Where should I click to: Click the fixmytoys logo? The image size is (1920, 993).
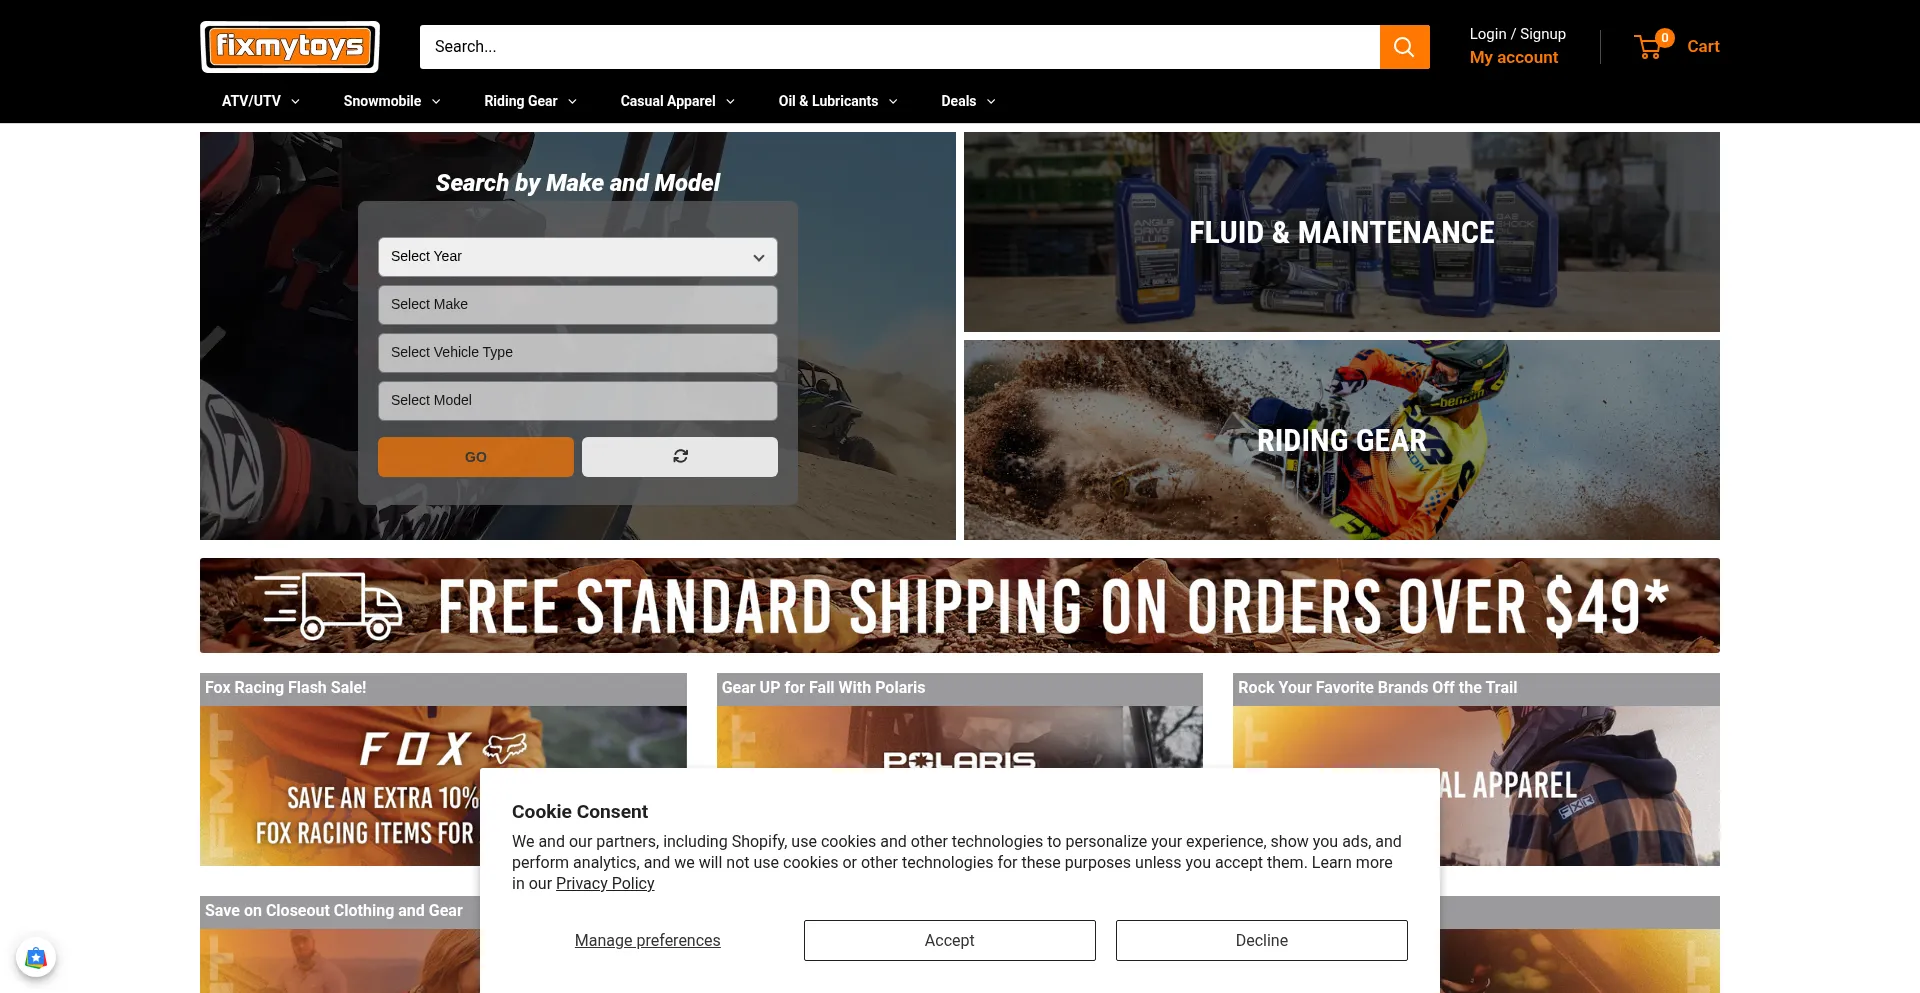coord(290,47)
